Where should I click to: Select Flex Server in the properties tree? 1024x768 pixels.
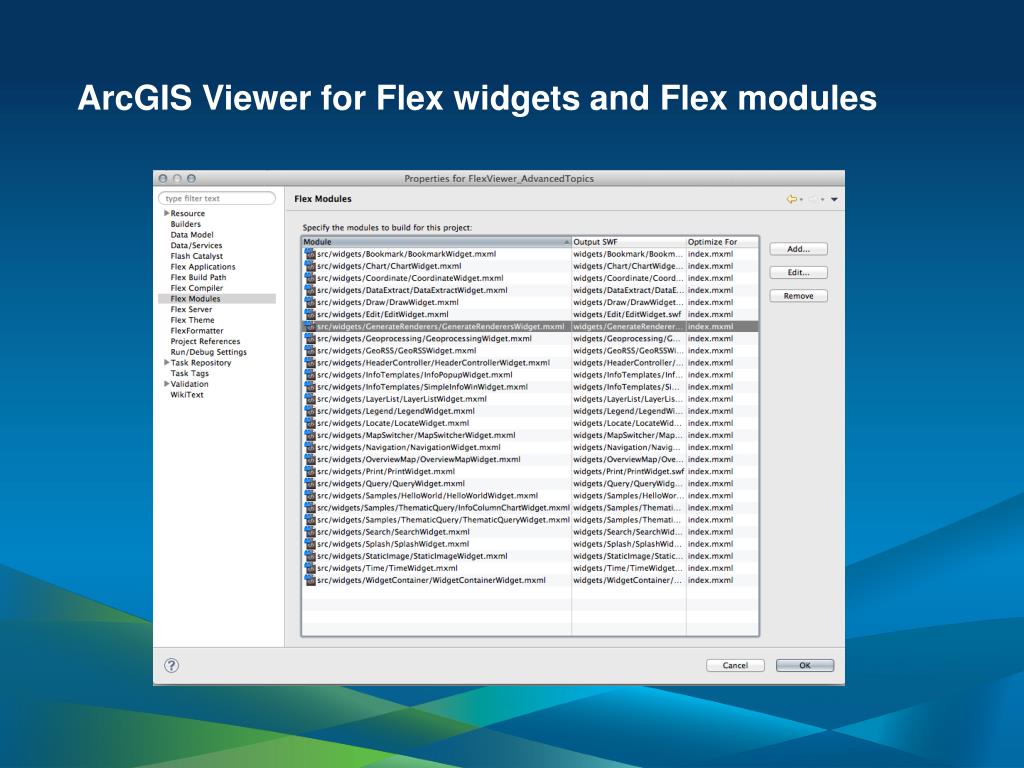(x=191, y=310)
